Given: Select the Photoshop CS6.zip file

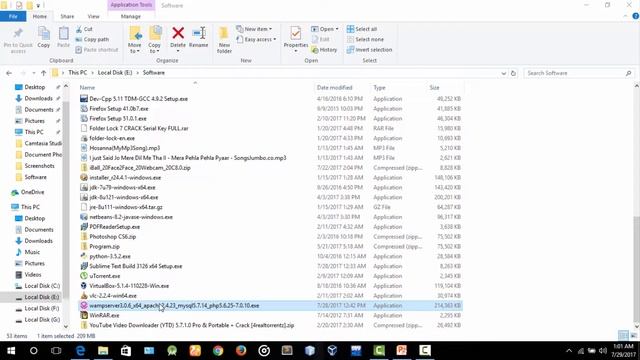Looking at the screenshot, I should click(x=113, y=236).
